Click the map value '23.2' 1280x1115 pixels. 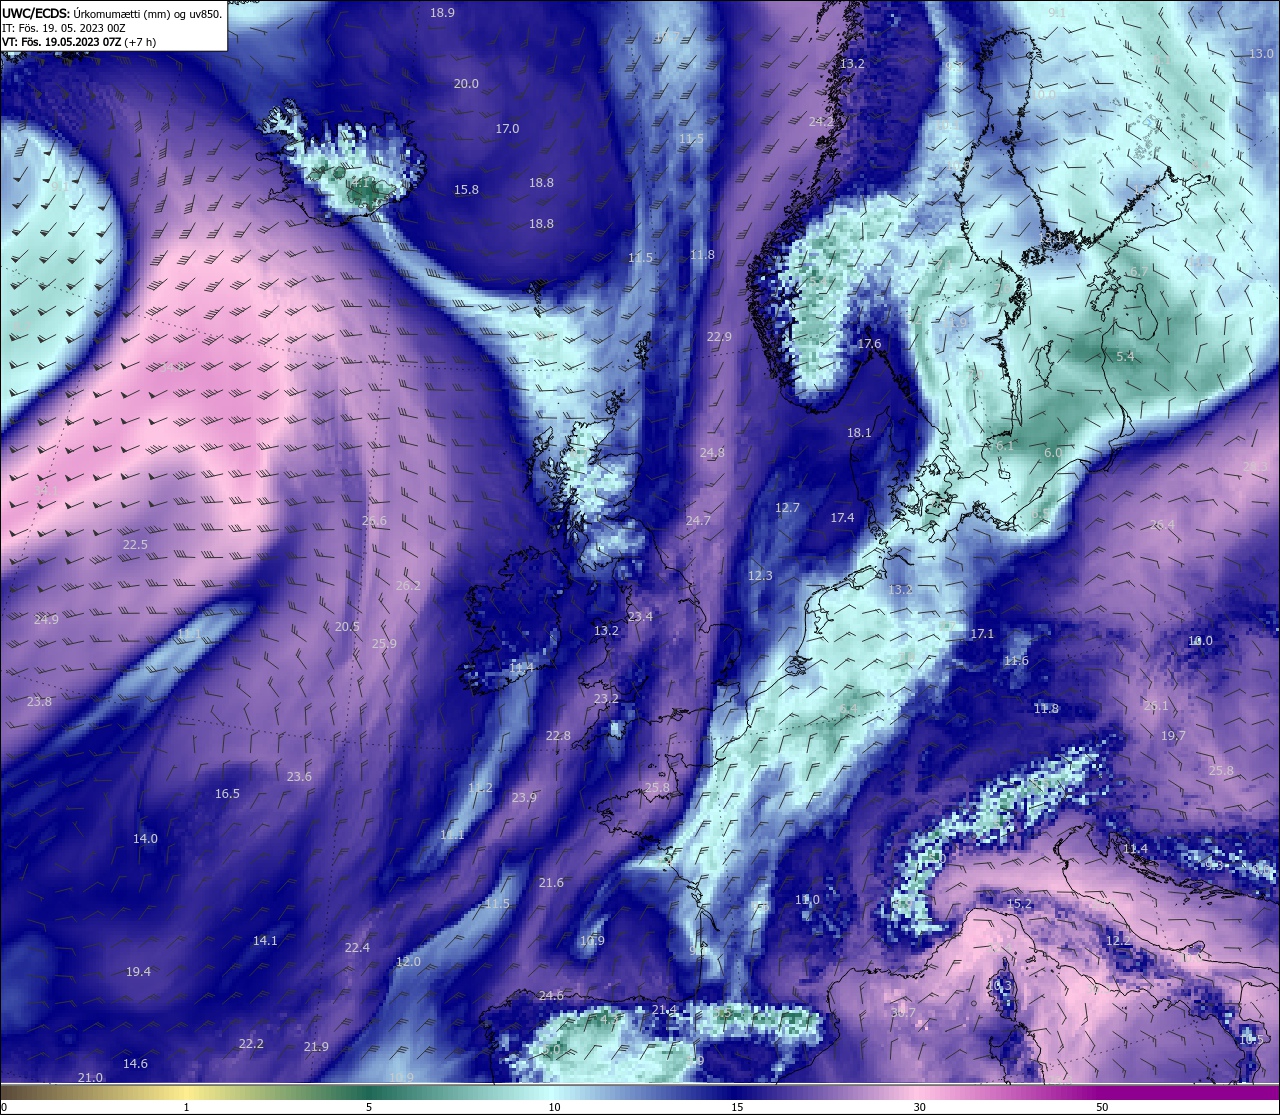pos(606,699)
